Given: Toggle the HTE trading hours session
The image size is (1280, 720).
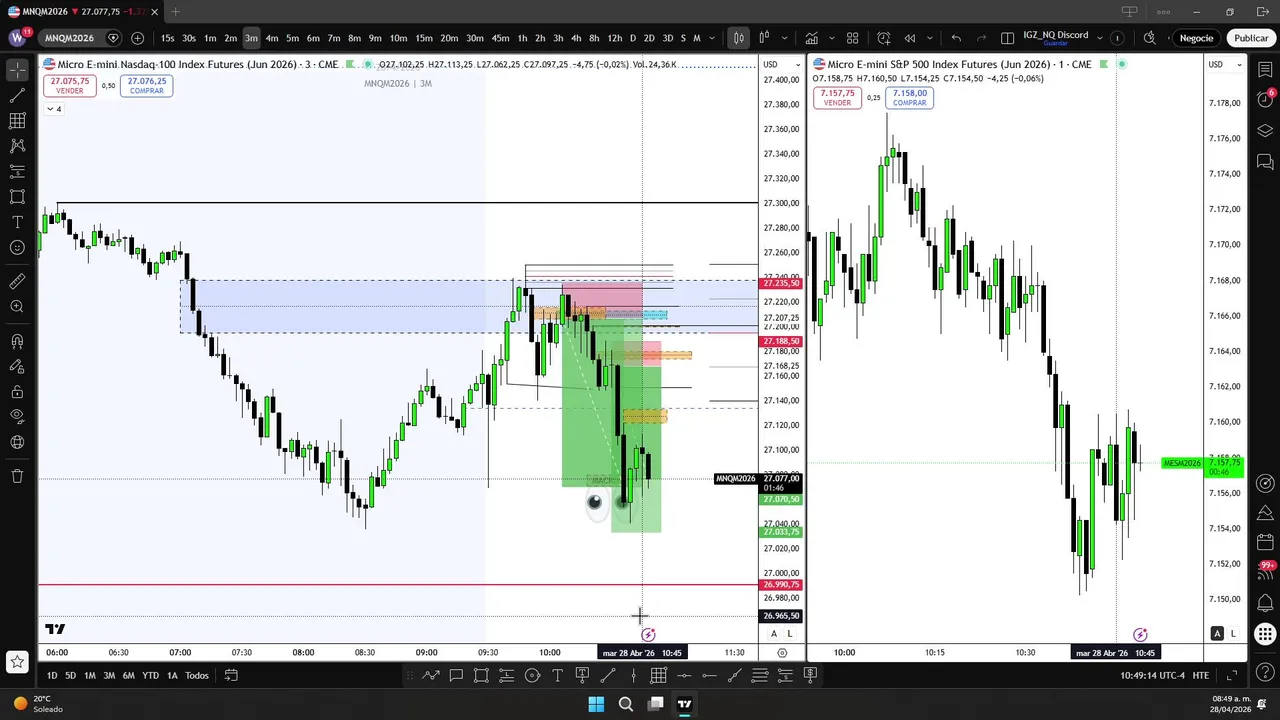Looking at the screenshot, I should [1201, 675].
